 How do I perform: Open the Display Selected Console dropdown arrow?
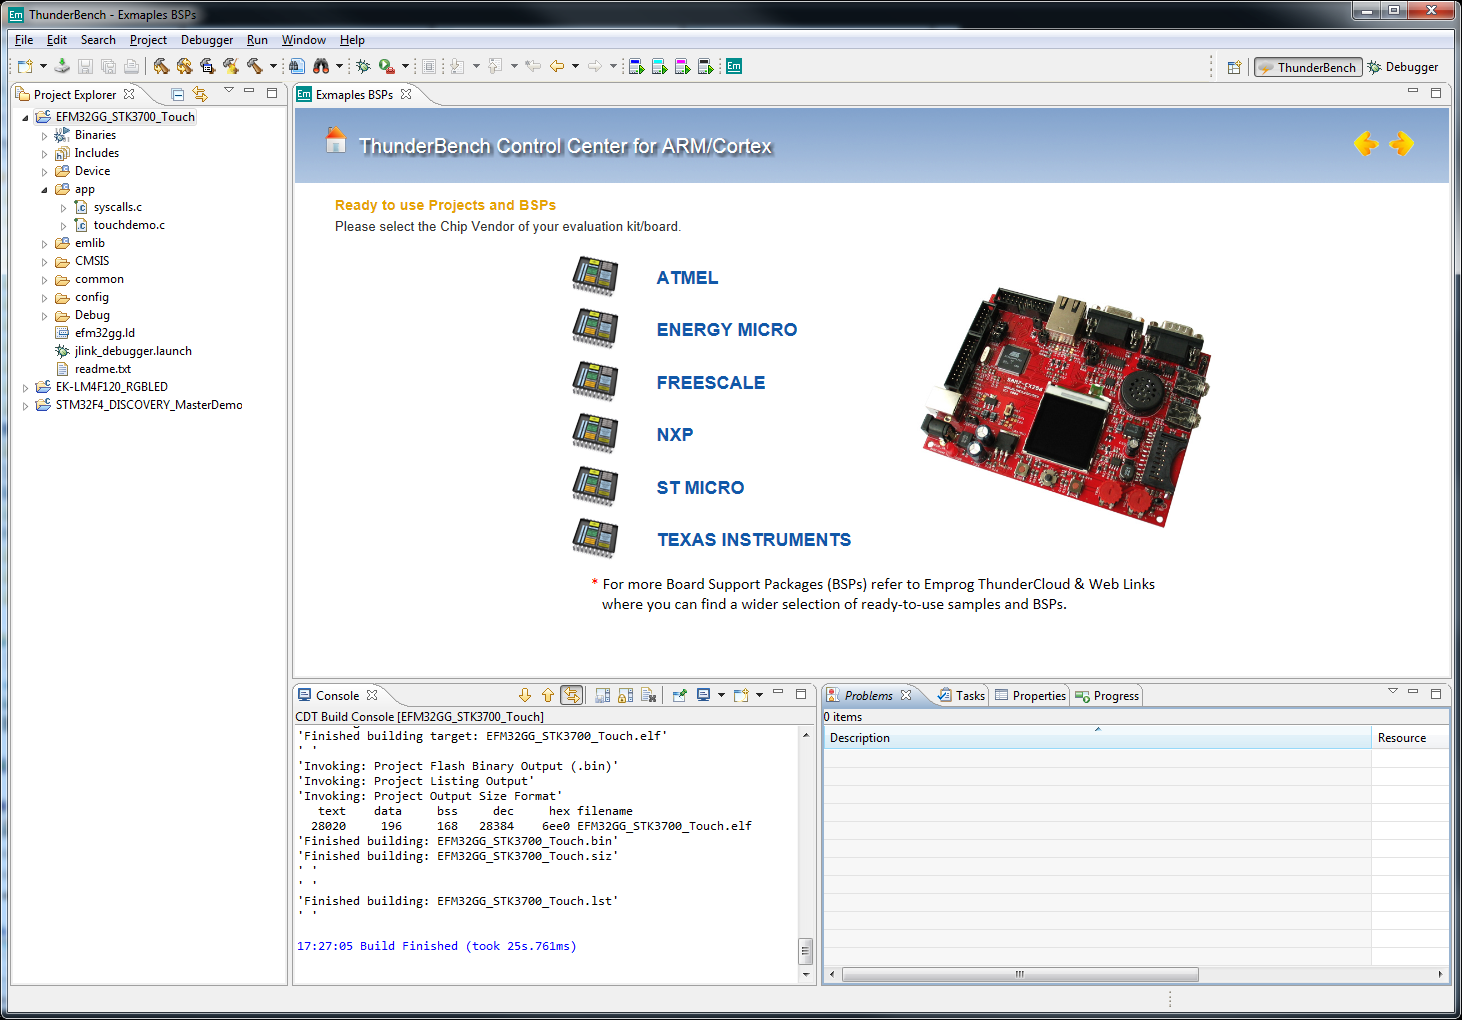[721, 695]
